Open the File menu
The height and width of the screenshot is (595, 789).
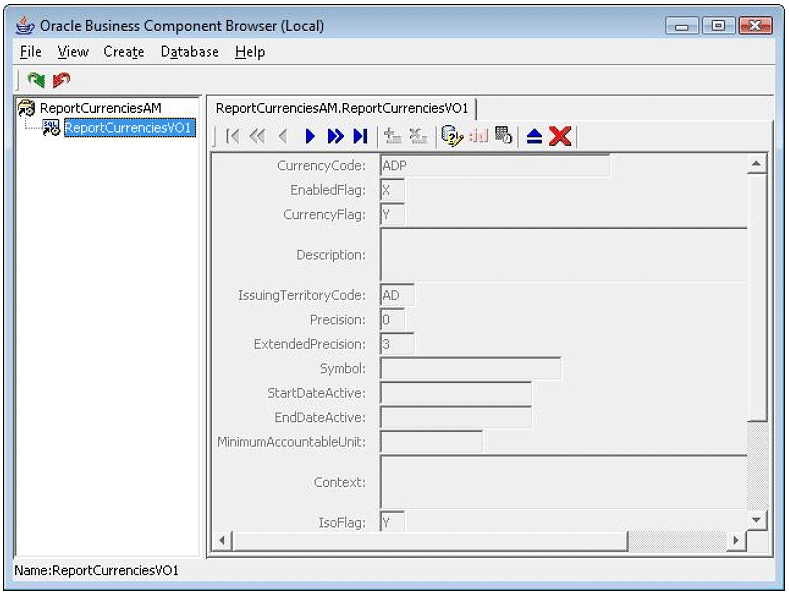coord(31,52)
